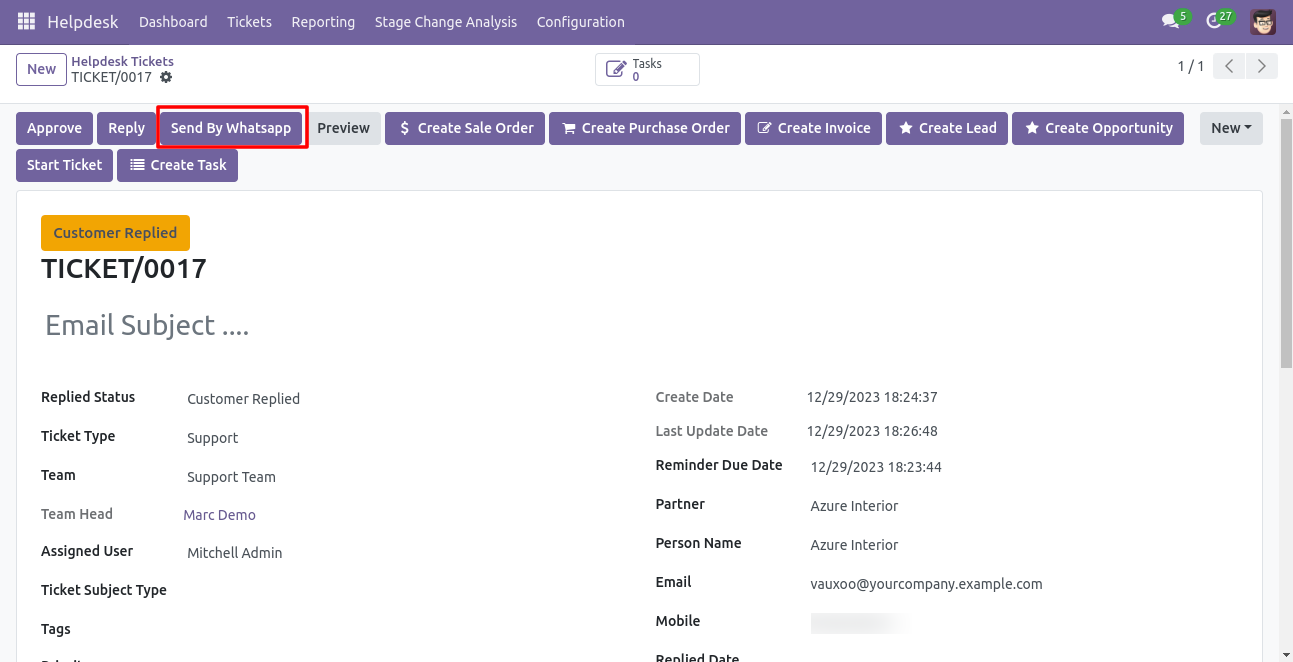Go to next record with right arrow
Image resolution: width=1293 pixels, height=662 pixels.
[x=1262, y=66]
